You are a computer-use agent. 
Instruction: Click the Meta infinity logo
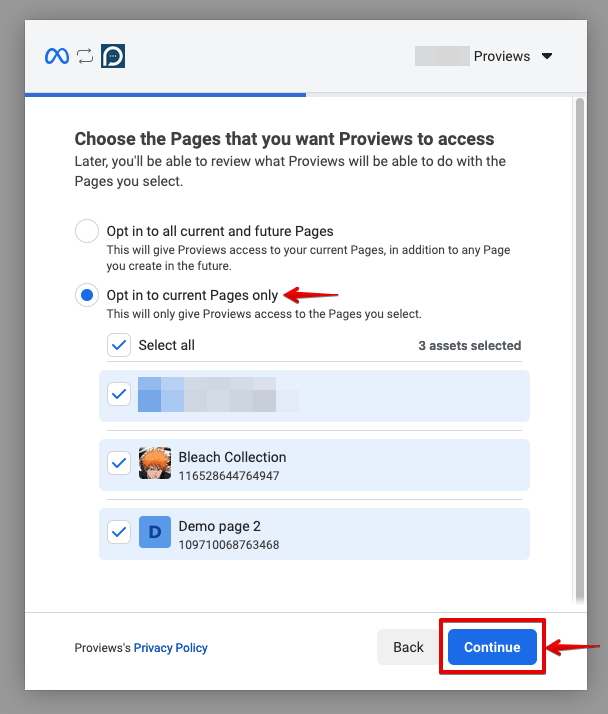56,56
